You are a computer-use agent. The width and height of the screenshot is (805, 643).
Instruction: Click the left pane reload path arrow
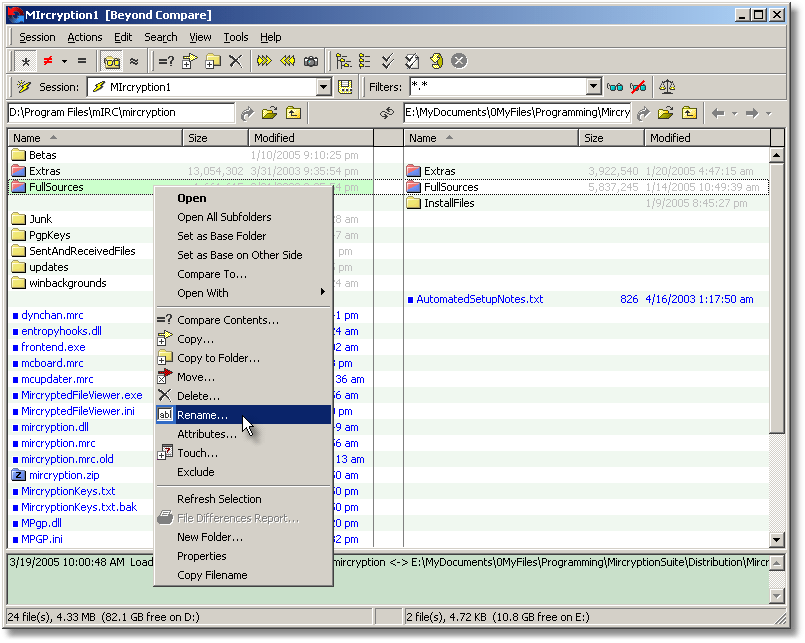pos(247,113)
